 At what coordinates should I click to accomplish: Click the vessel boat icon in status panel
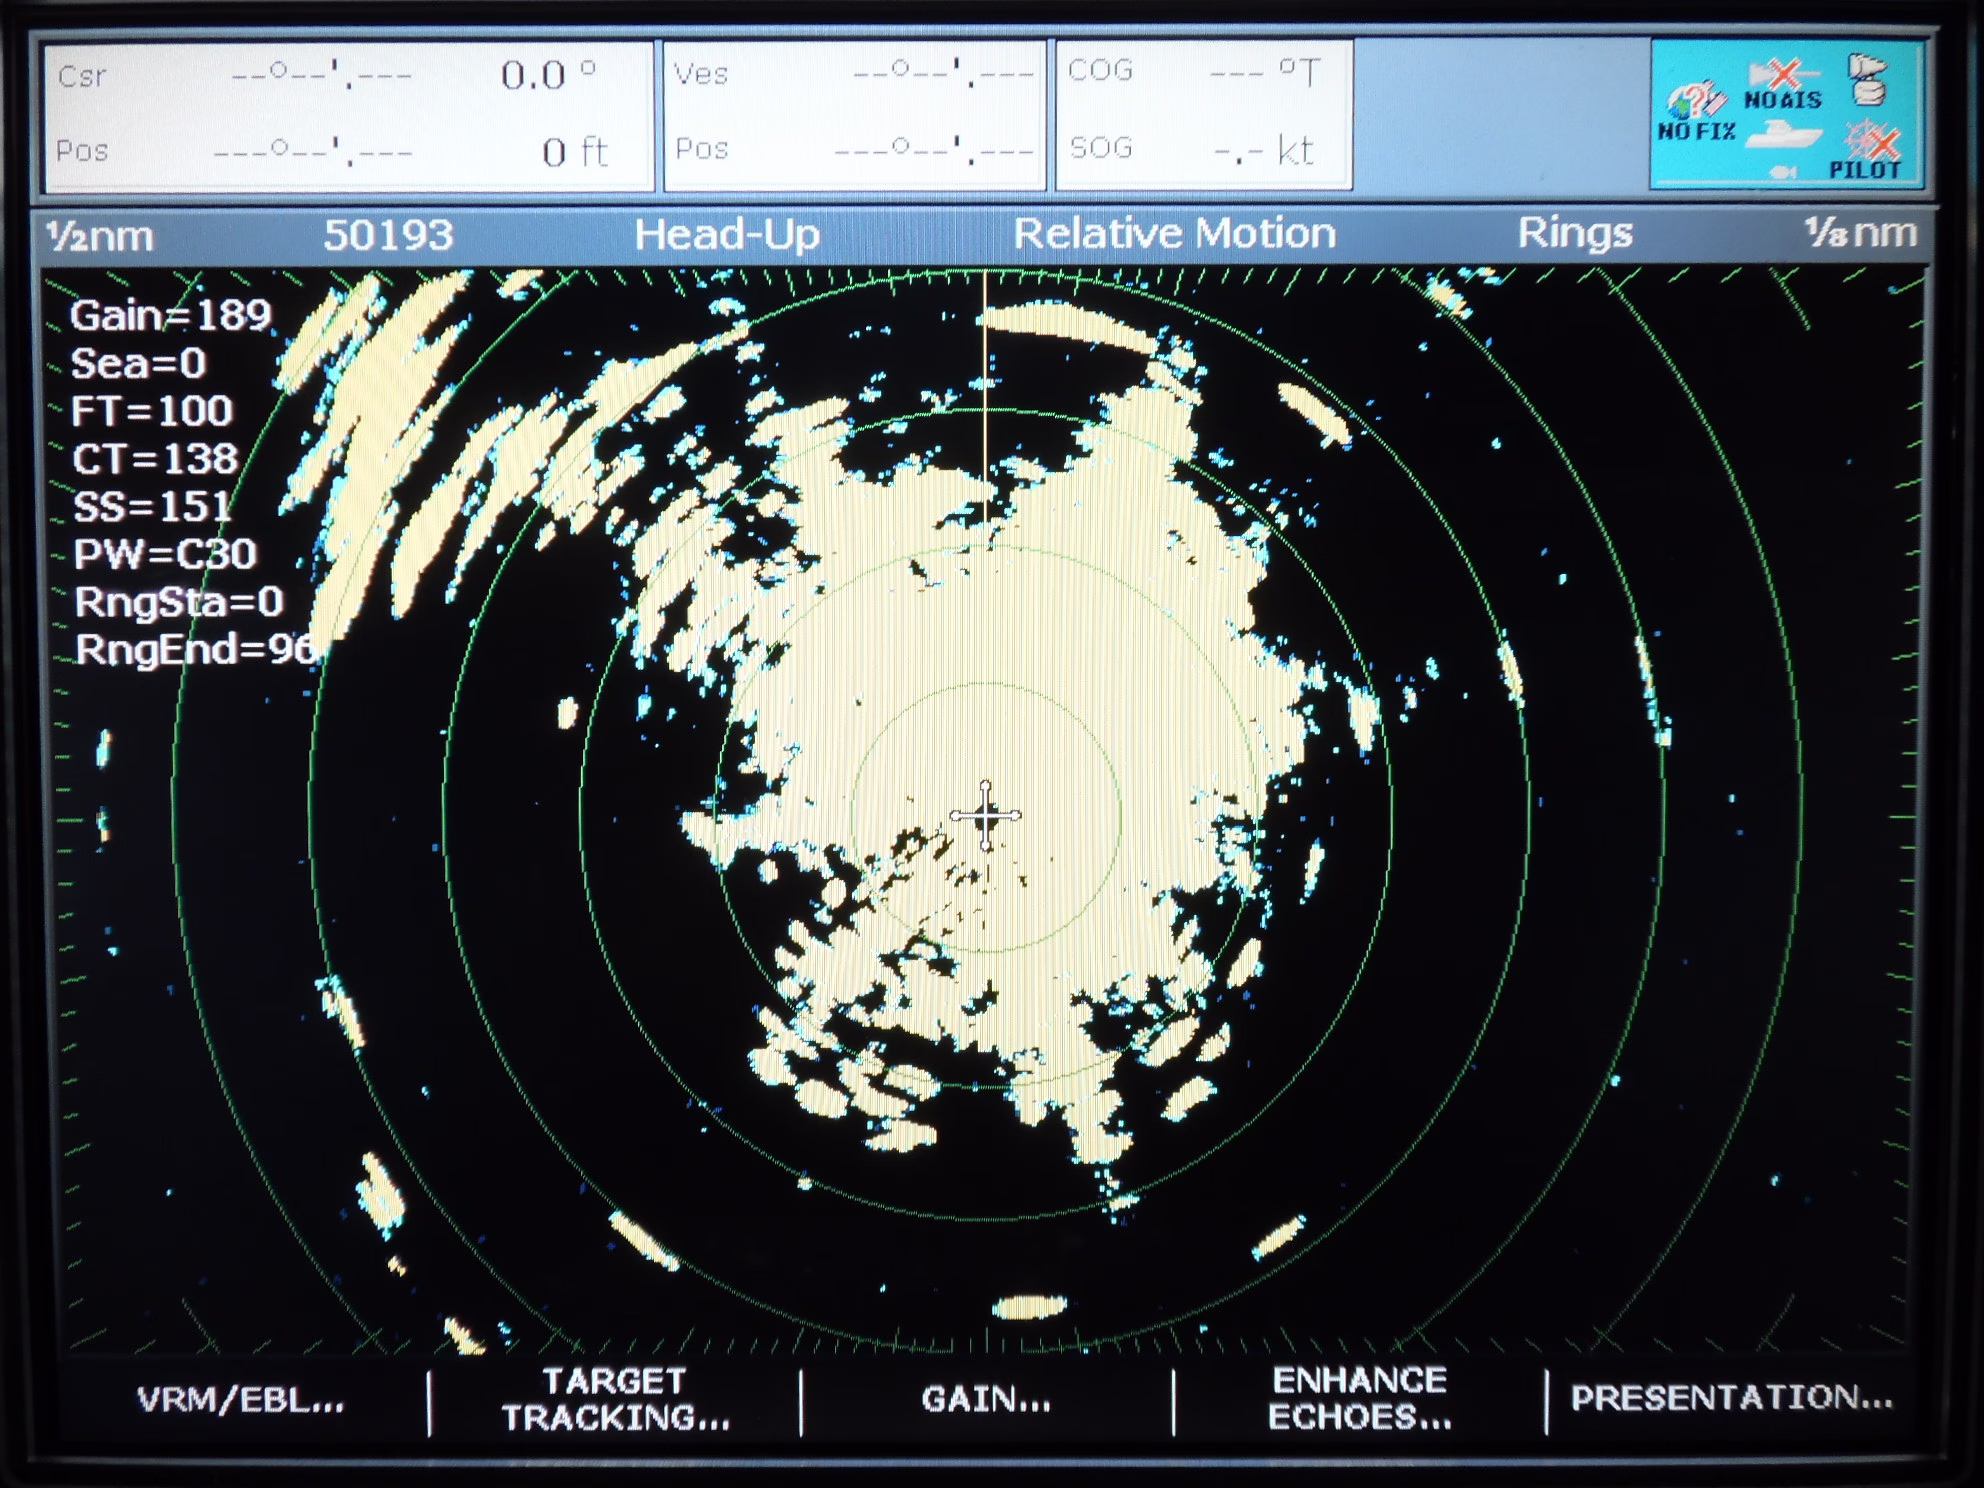1782,136
